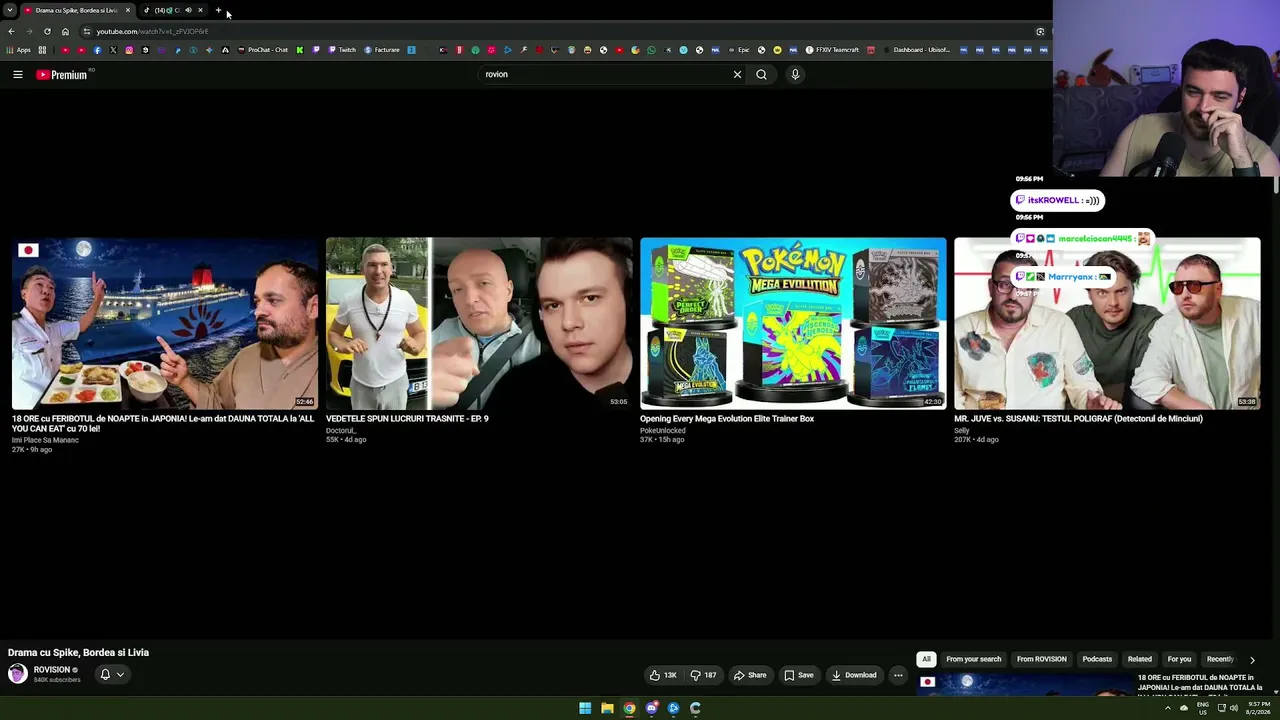Open the Instagram bookmark icon
This screenshot has width=1280, height=720.
point(129,50)
